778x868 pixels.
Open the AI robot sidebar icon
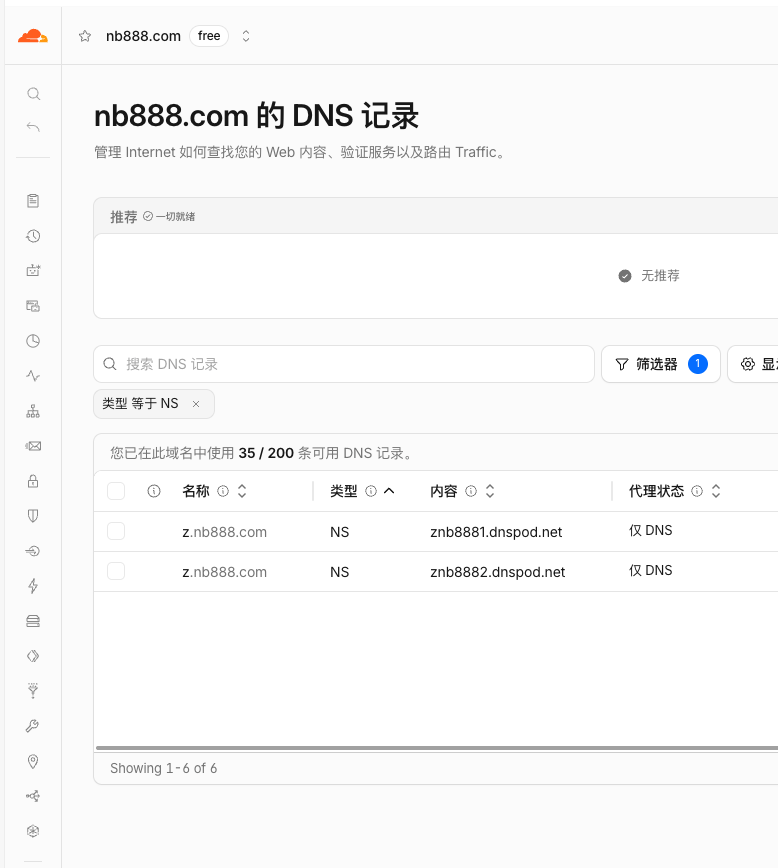click(33, 271)
